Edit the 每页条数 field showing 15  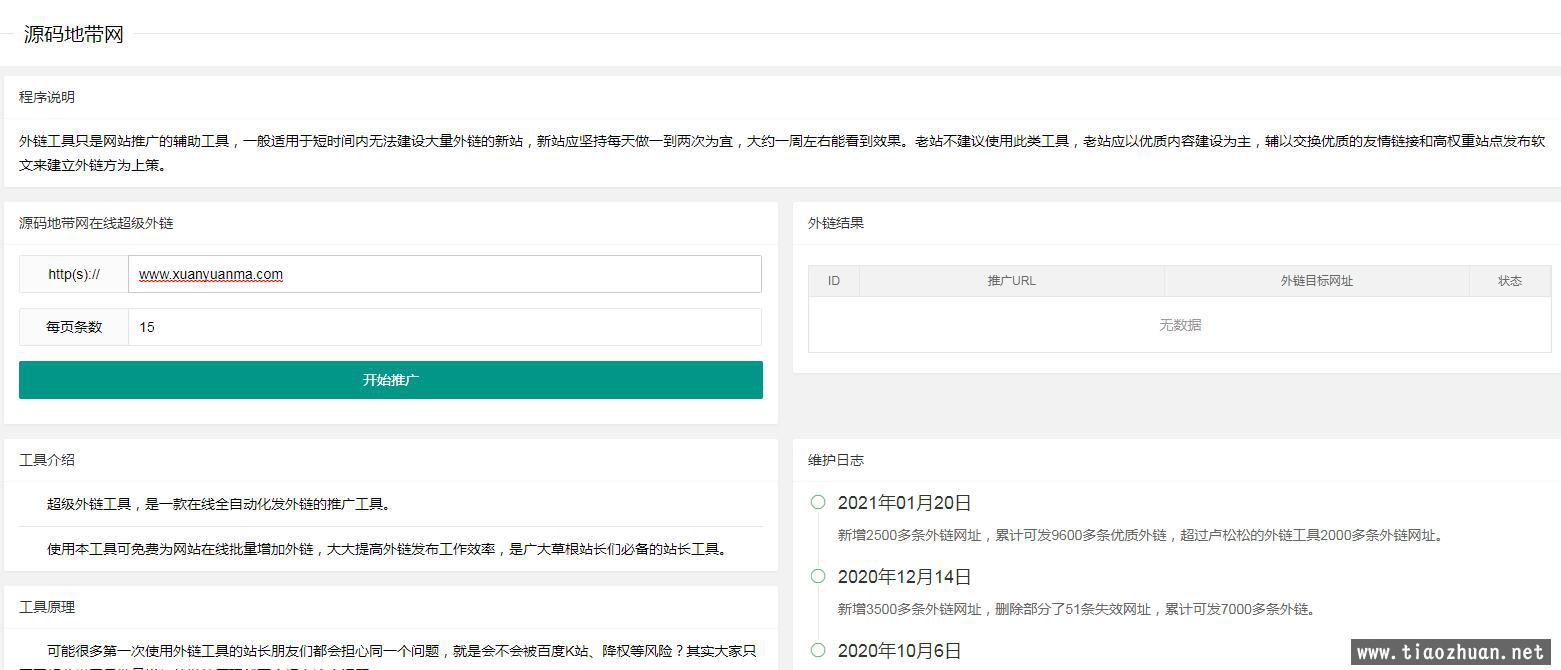(x=445, y=327)
